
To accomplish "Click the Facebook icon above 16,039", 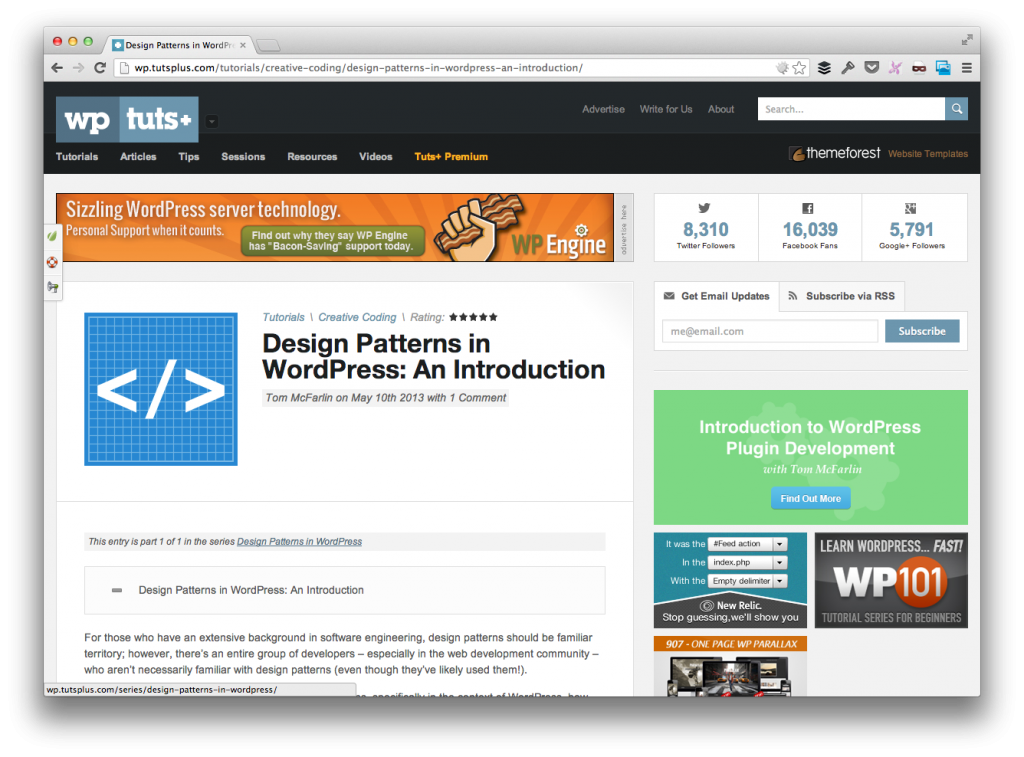I will coord(808,209).
